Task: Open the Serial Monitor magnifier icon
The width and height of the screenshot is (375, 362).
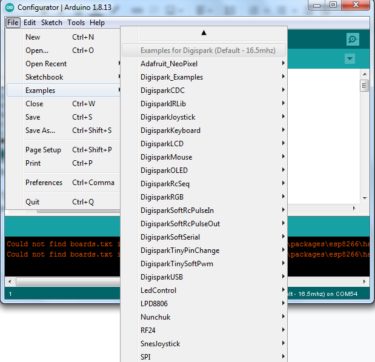Action: coord(352,40)
